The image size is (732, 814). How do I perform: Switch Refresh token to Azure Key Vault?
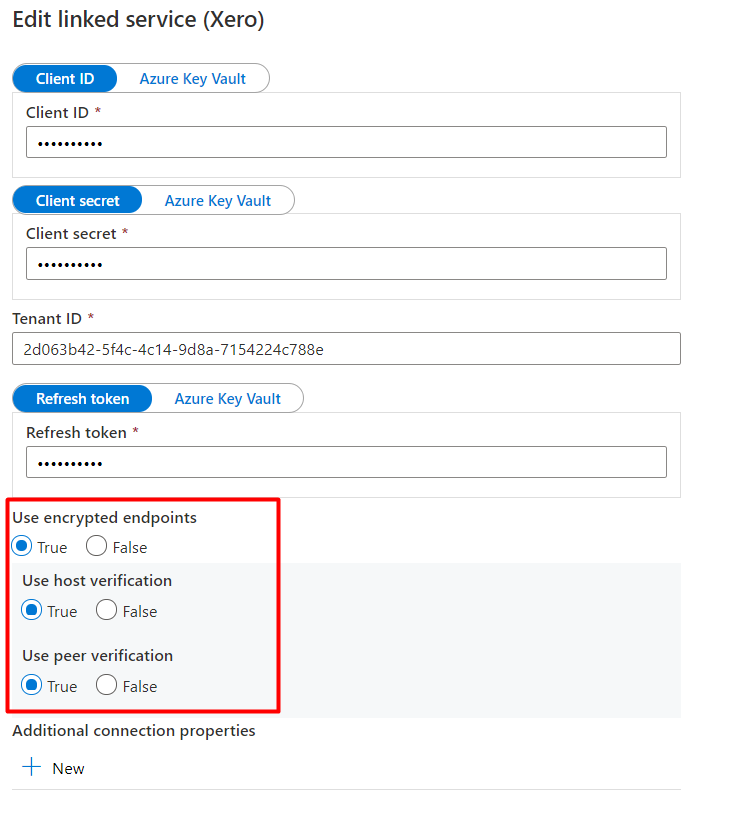pyautogui.click(x=227, y=399)
